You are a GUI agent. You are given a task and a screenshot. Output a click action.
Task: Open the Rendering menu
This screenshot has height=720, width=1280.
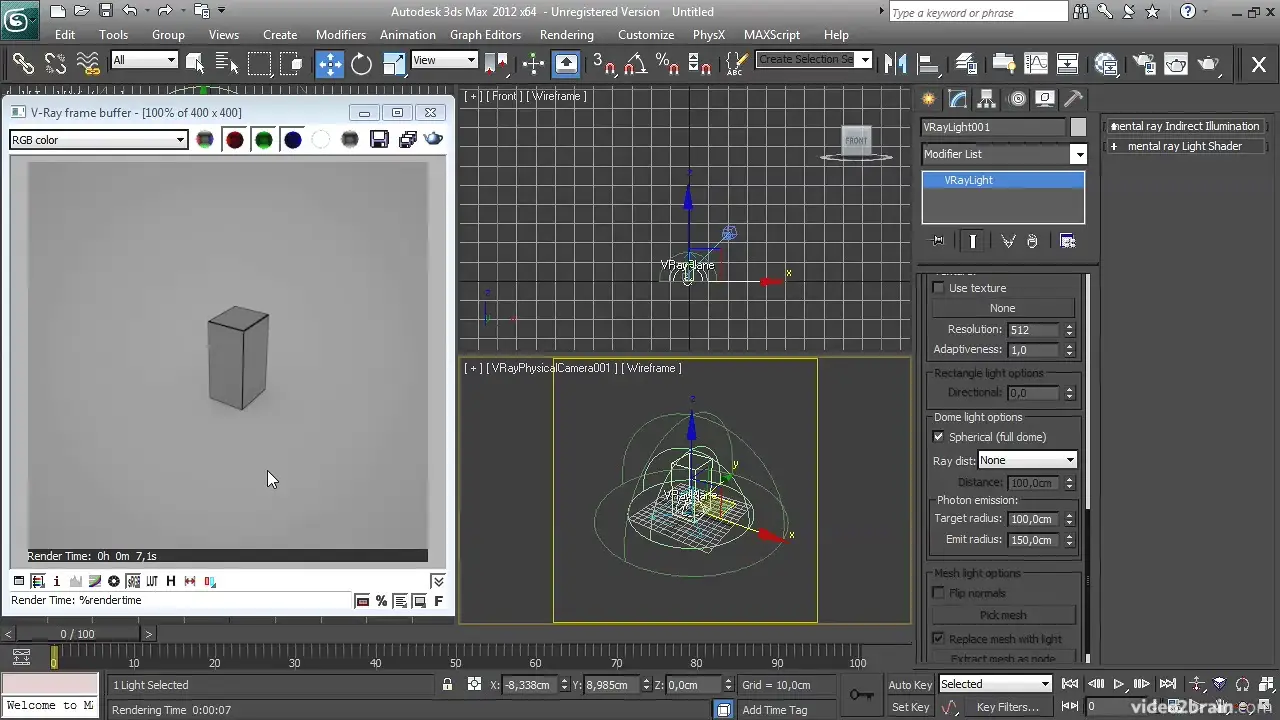[x=567, y=35]
